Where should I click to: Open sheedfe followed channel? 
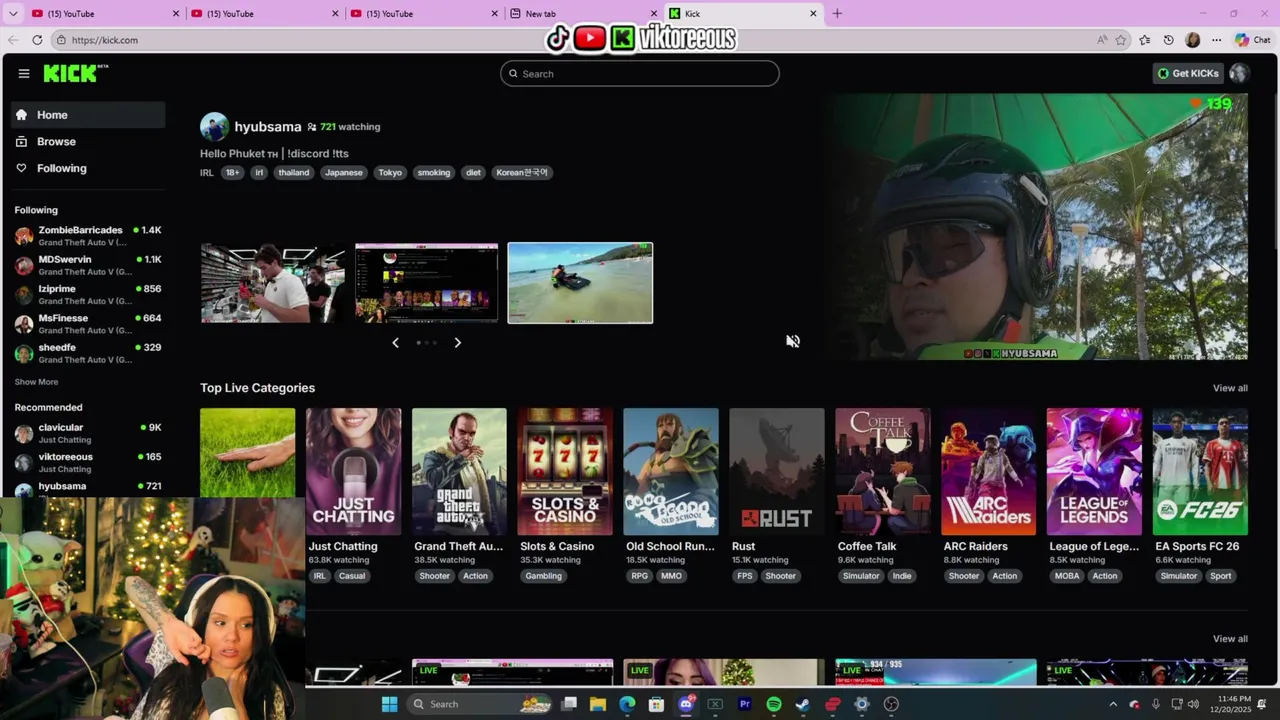pos(88,352)
